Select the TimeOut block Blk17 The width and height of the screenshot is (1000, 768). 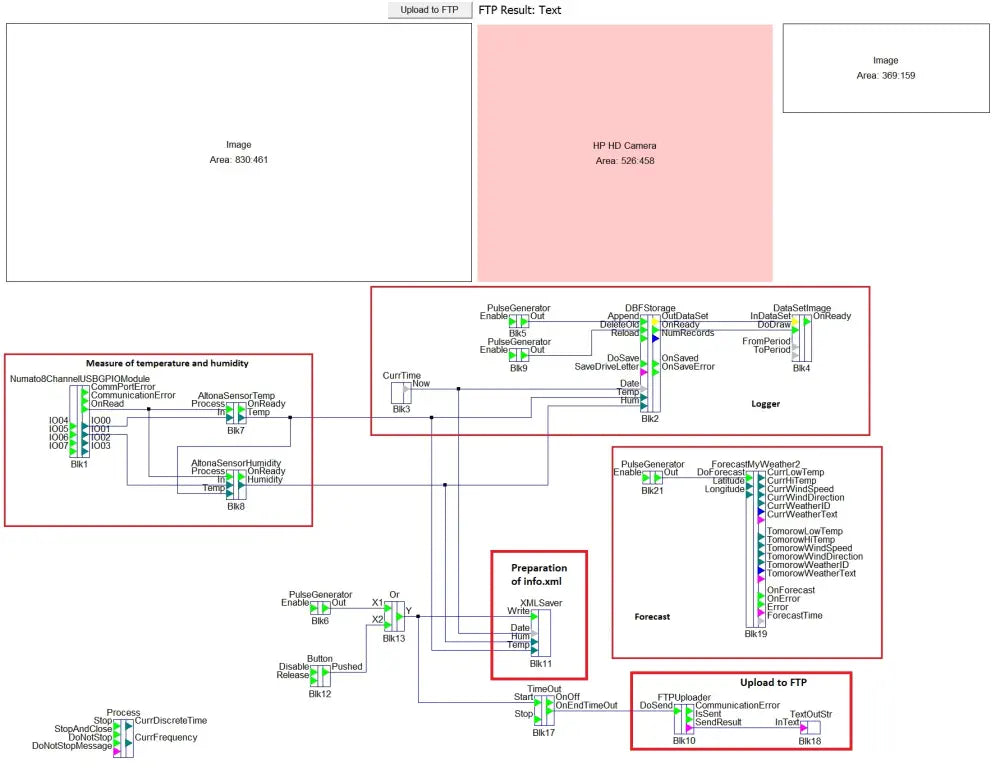click(x=544, y=709)
